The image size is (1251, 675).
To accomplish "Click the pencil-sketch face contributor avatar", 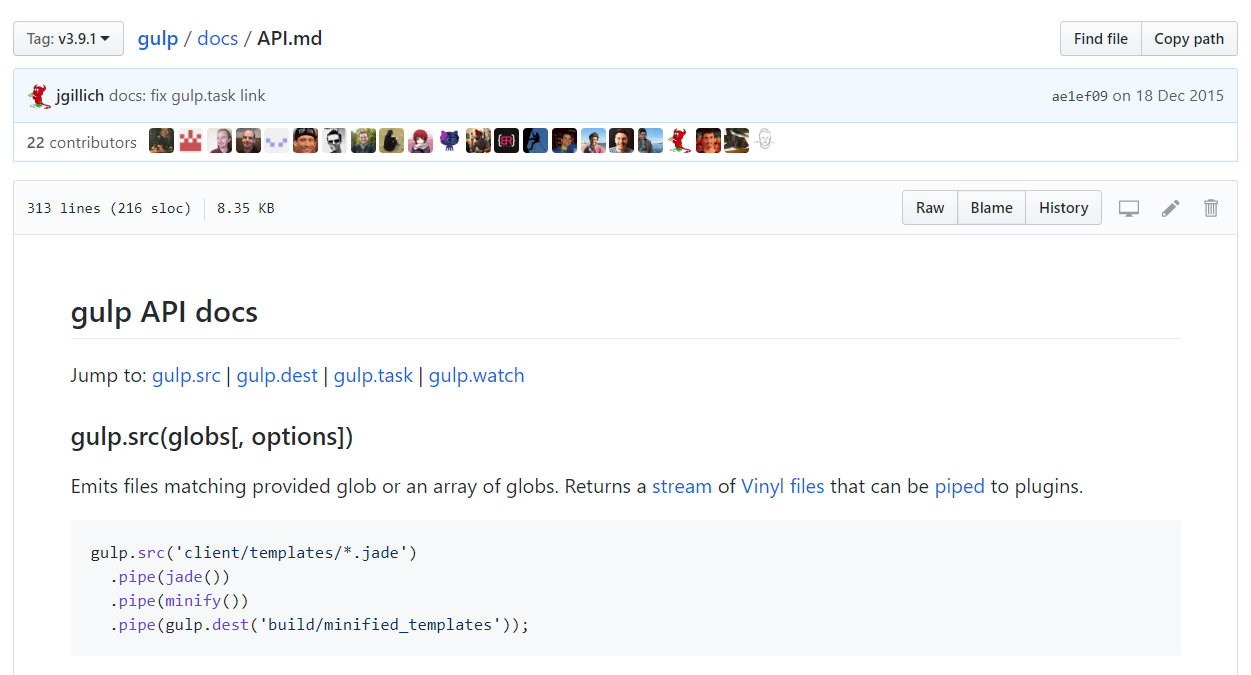I will pyautogui.click(x=765, y=141).
